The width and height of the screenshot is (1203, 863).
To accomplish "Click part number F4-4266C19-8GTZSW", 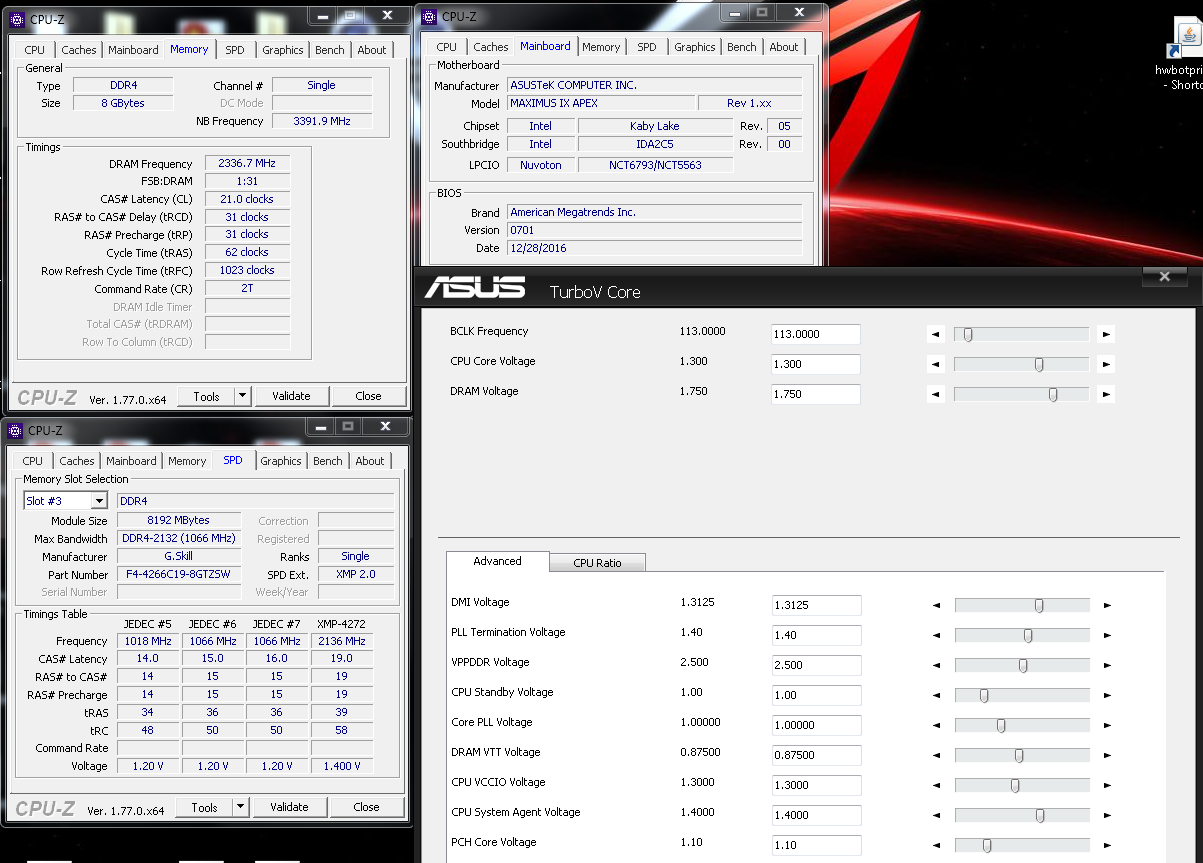I will (180, 575).
